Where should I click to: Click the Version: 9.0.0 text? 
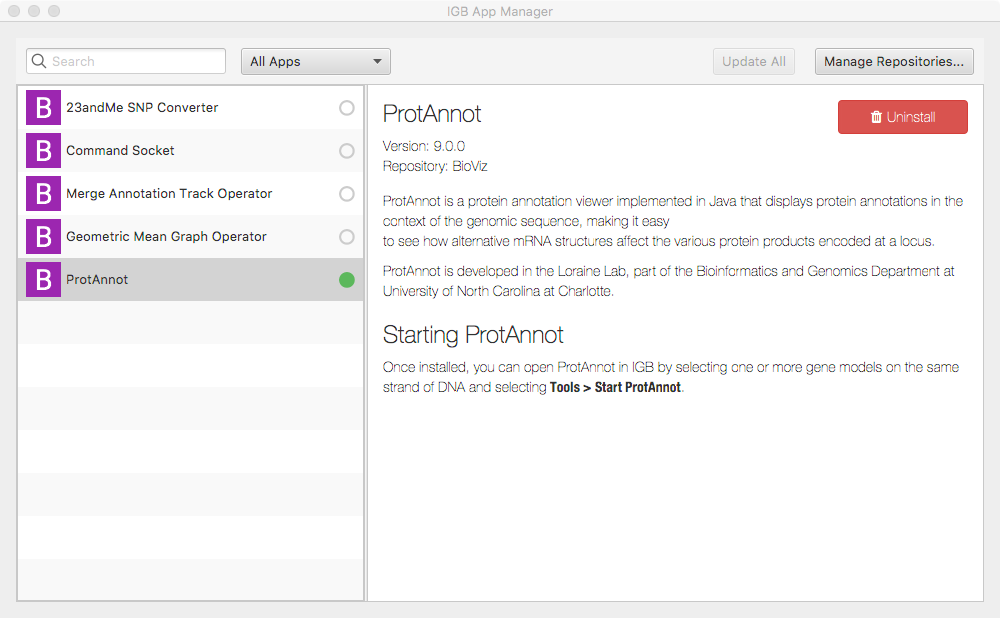tap(423, 146)
